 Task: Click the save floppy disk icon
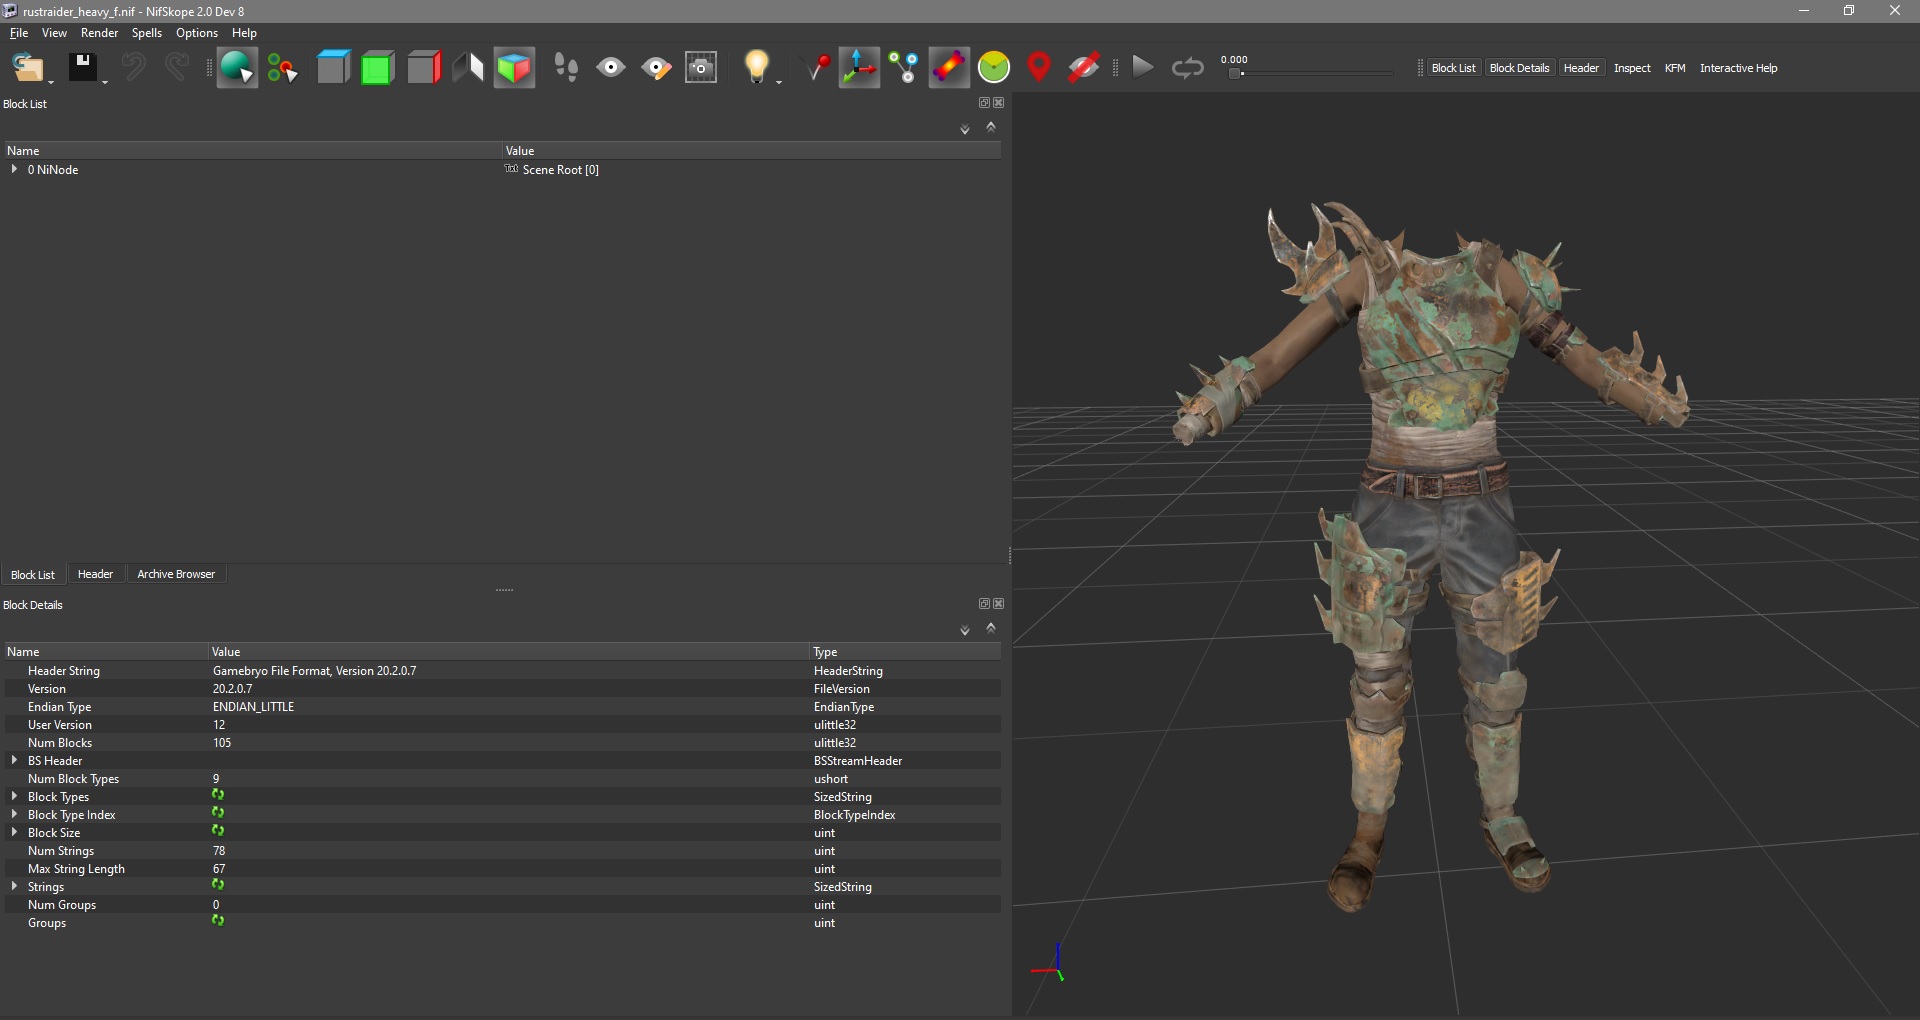(82, 68)
